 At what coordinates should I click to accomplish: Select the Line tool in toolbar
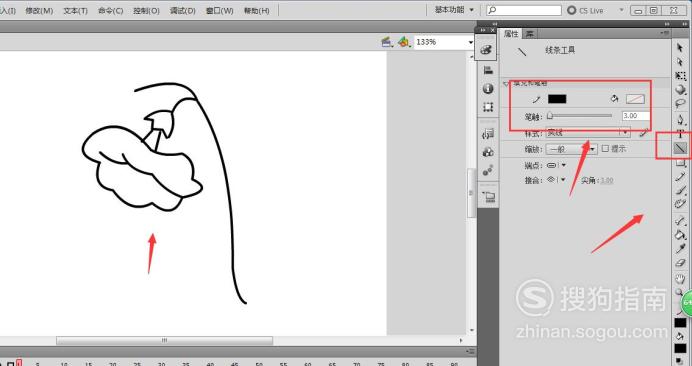pyautogui.click(x=680, y=148)
